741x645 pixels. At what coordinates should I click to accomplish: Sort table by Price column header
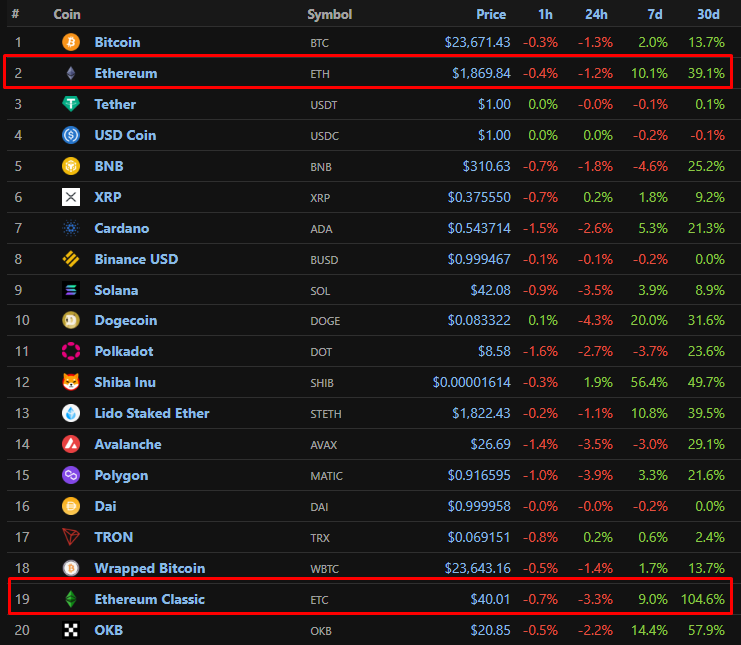[x=493, y=15]
